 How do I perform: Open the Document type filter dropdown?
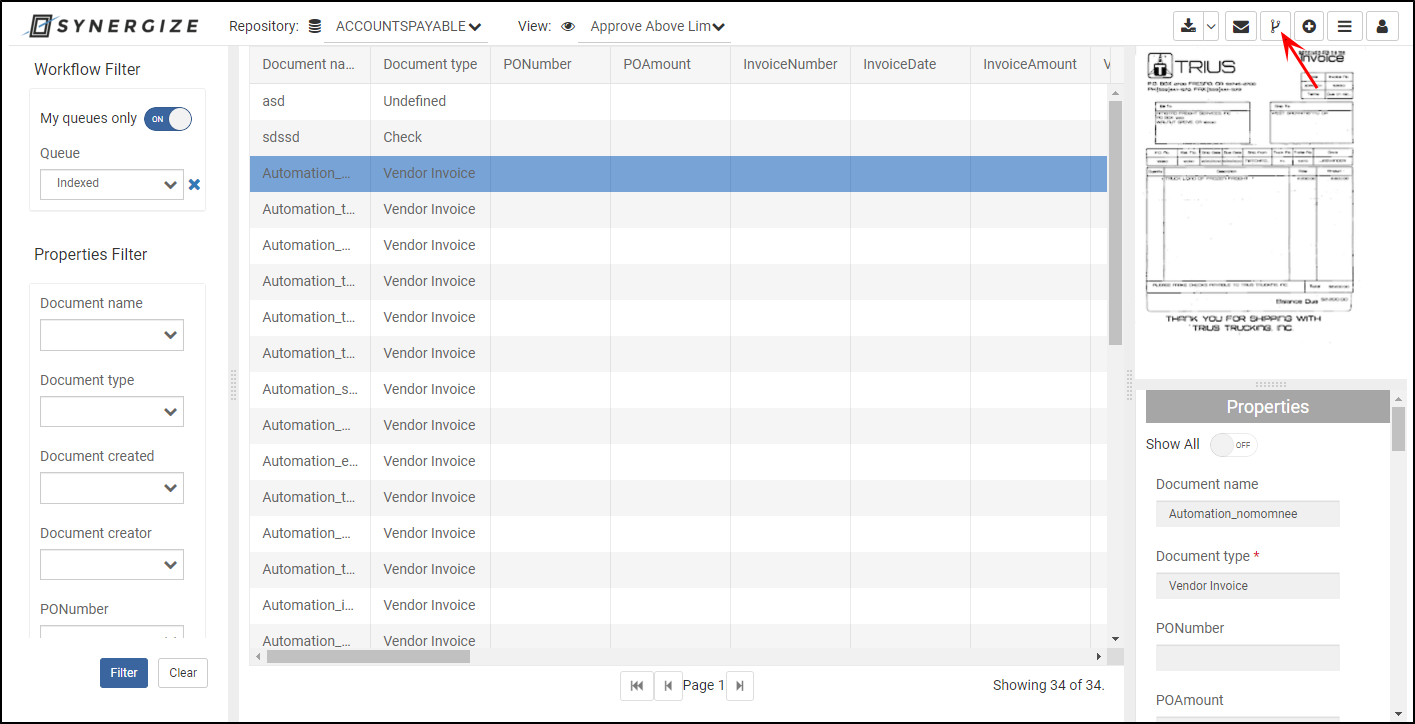click(x=112, y=412)
